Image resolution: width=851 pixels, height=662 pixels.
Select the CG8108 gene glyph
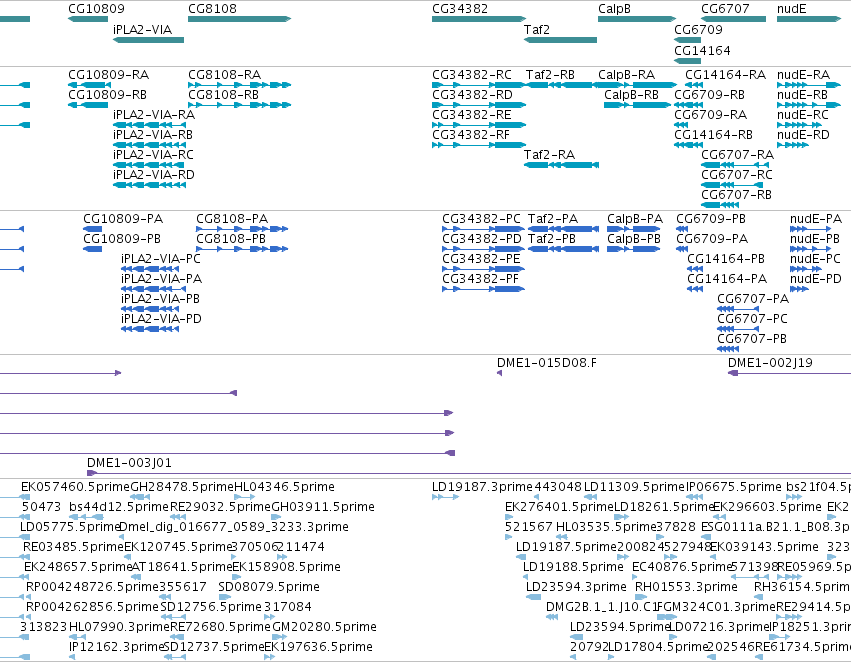tap(239, 19)
